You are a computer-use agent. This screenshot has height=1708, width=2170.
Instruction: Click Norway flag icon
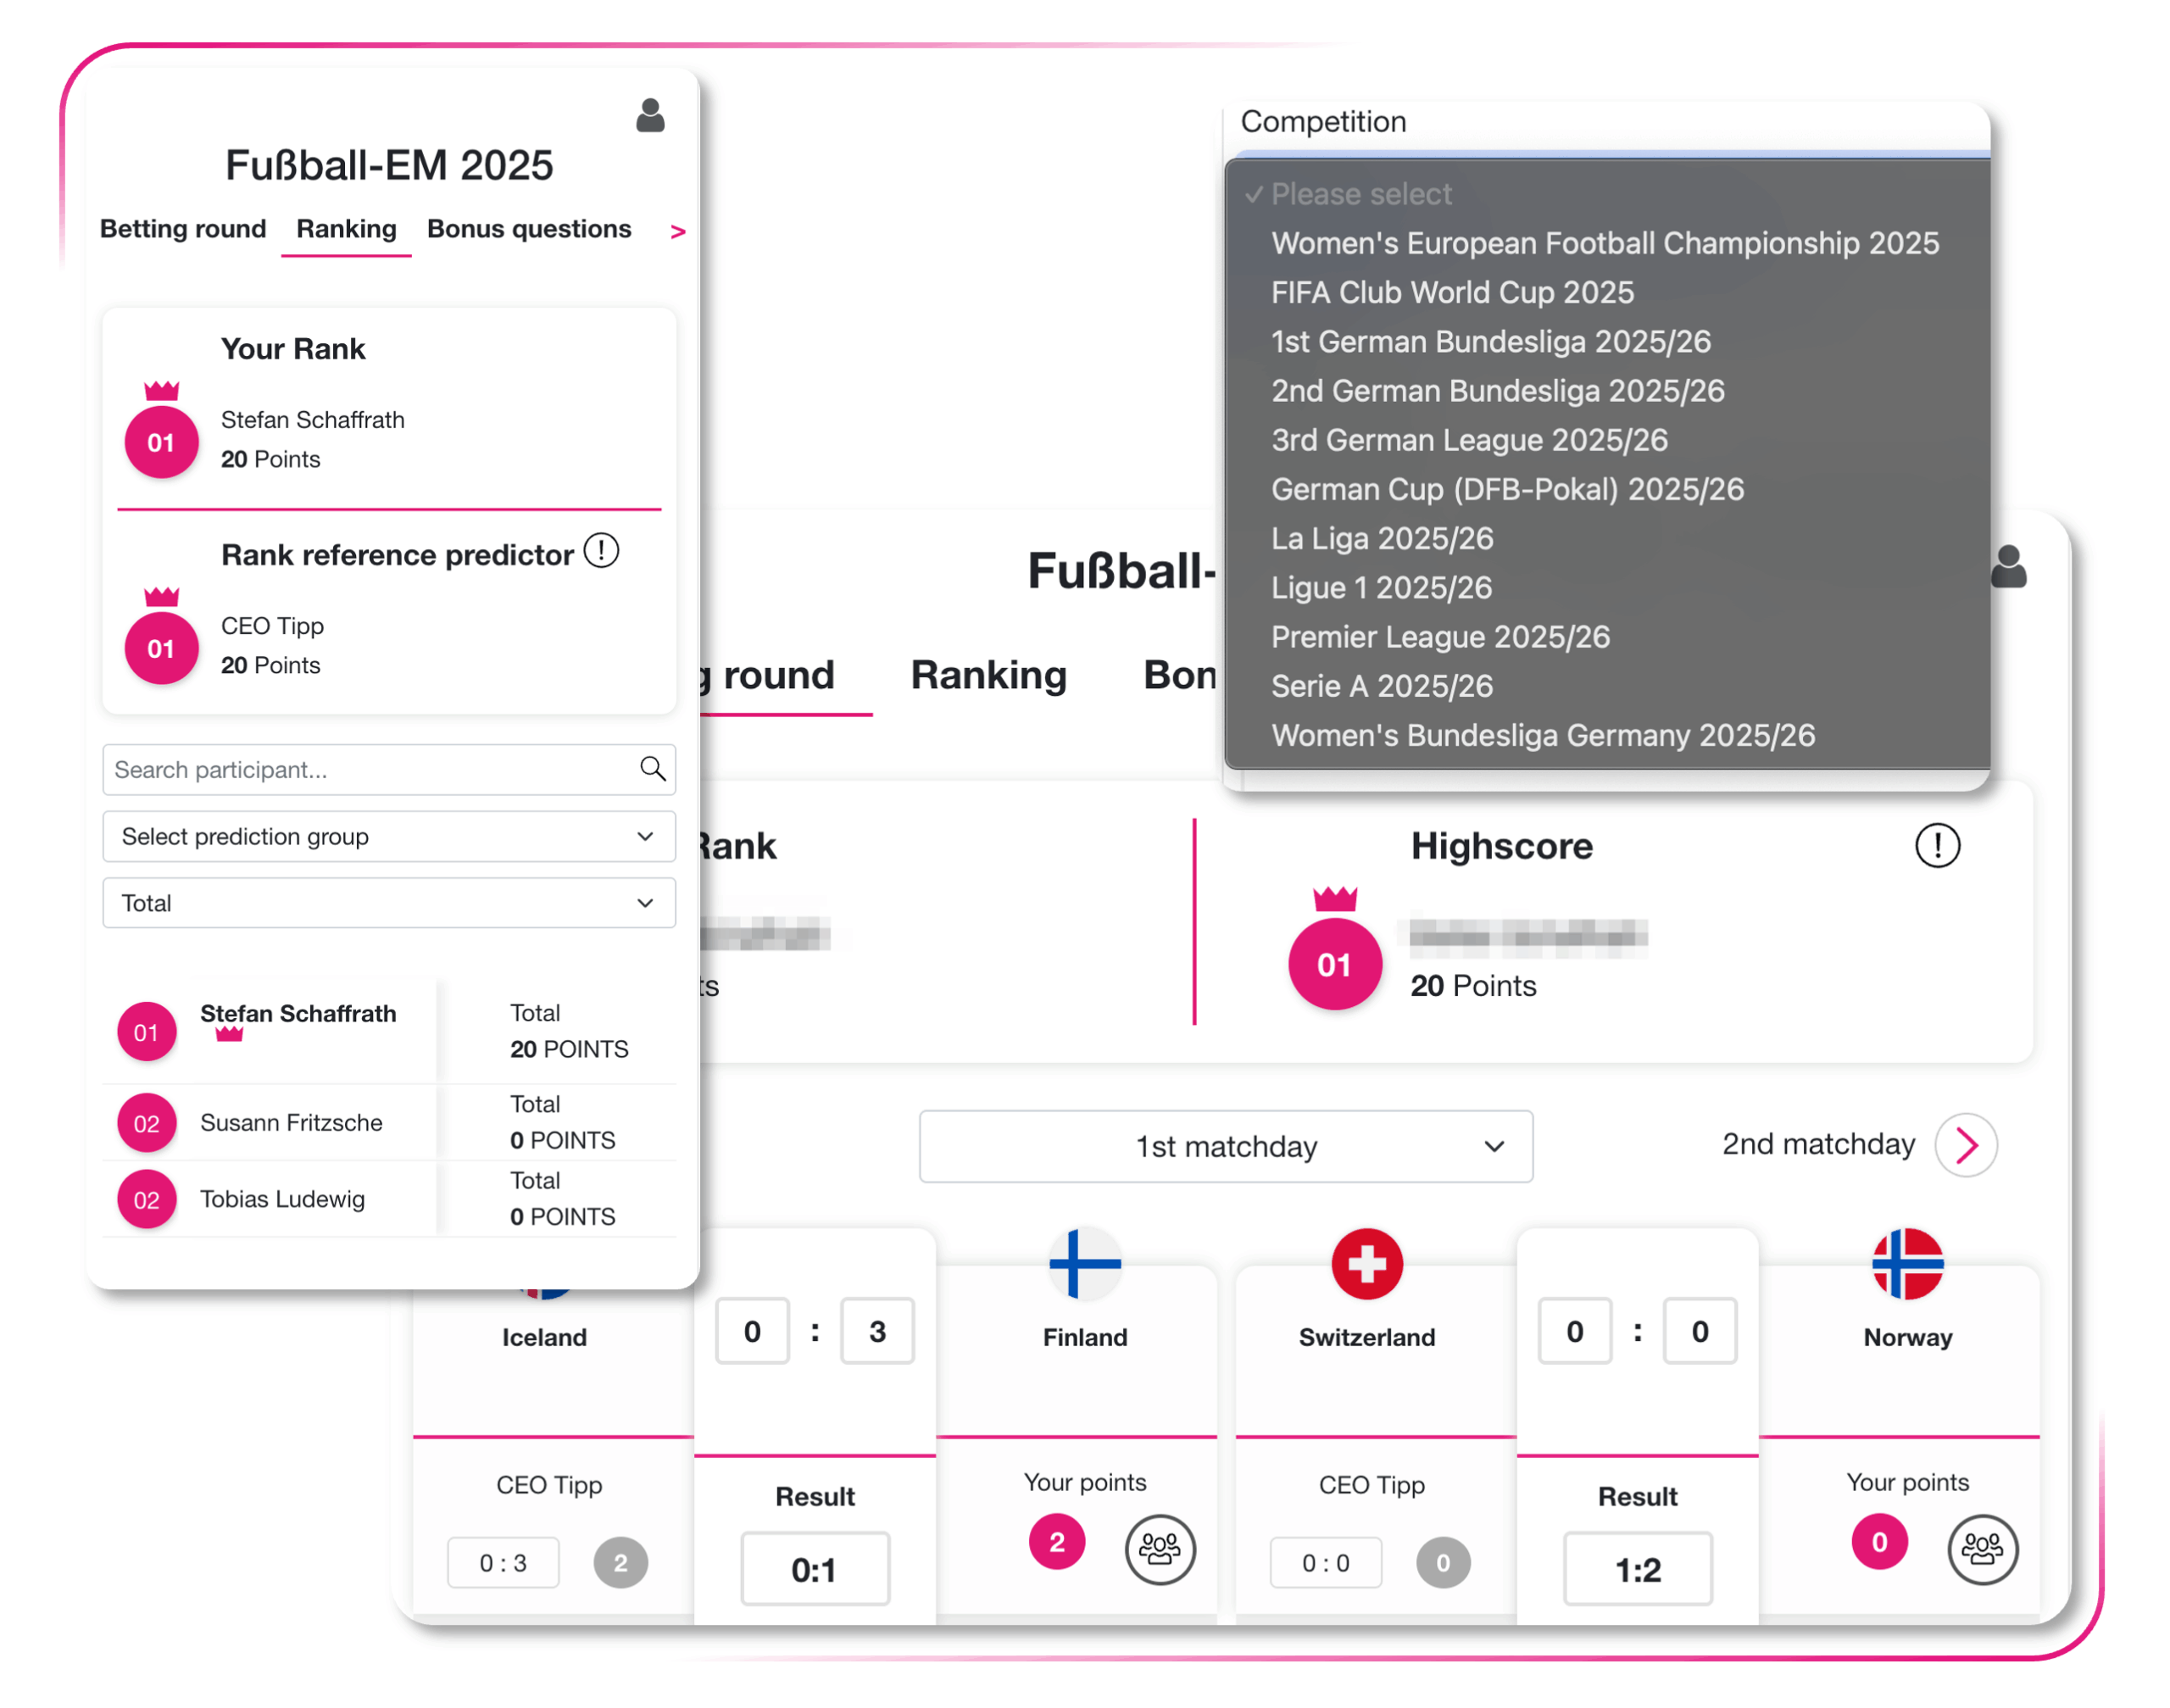tap(1907, 1263)
